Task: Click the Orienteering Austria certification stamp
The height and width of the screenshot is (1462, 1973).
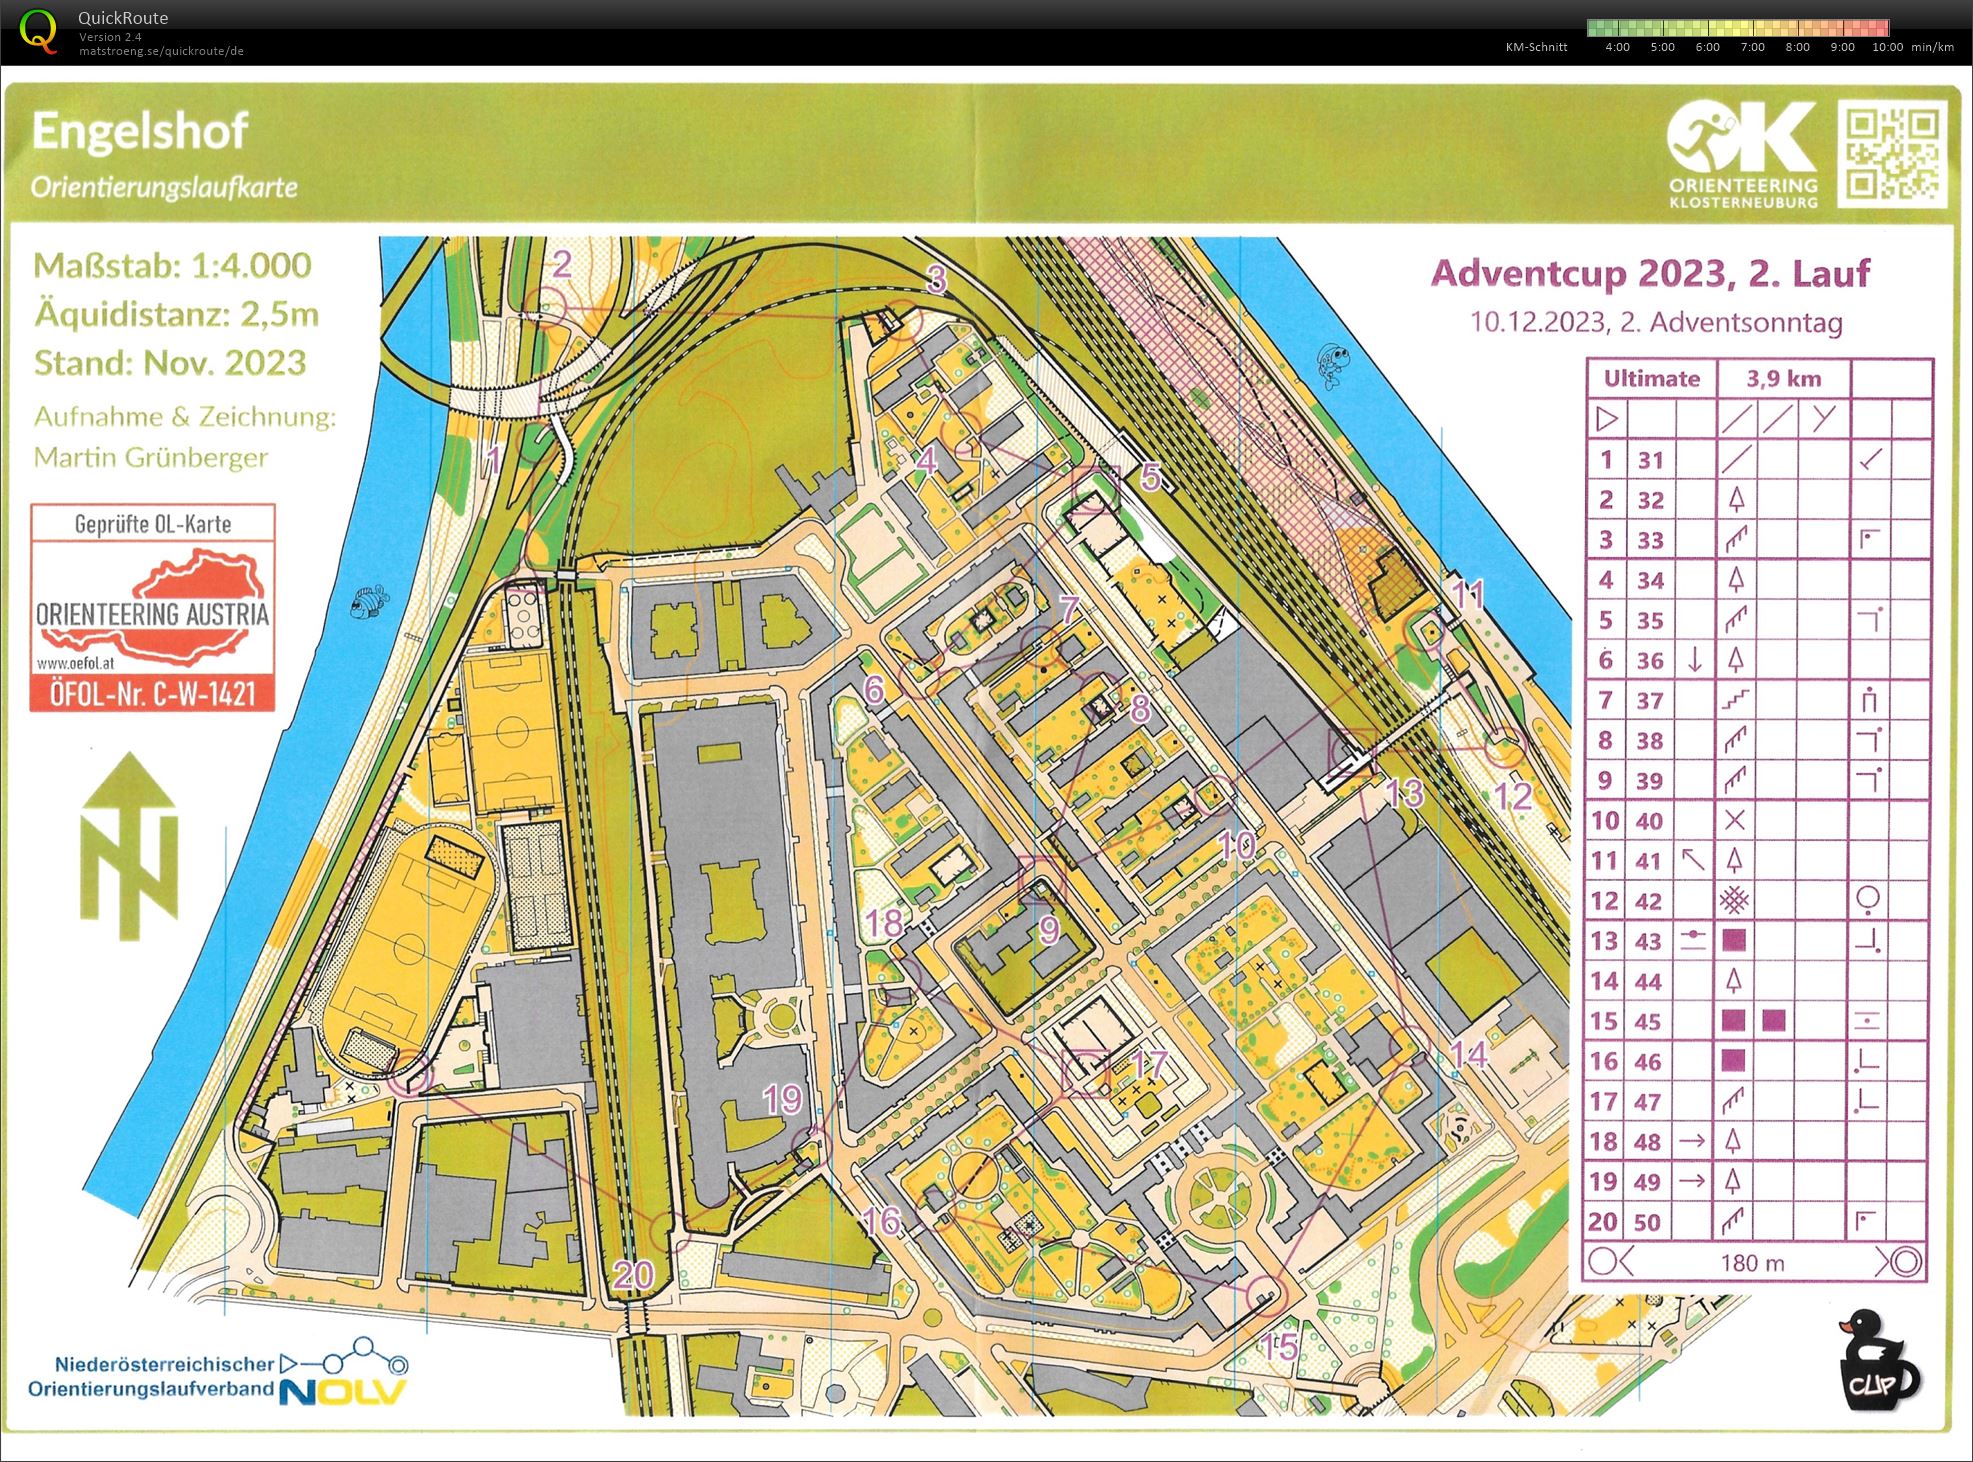Action: pyautogui.click(x=153, y=608)
